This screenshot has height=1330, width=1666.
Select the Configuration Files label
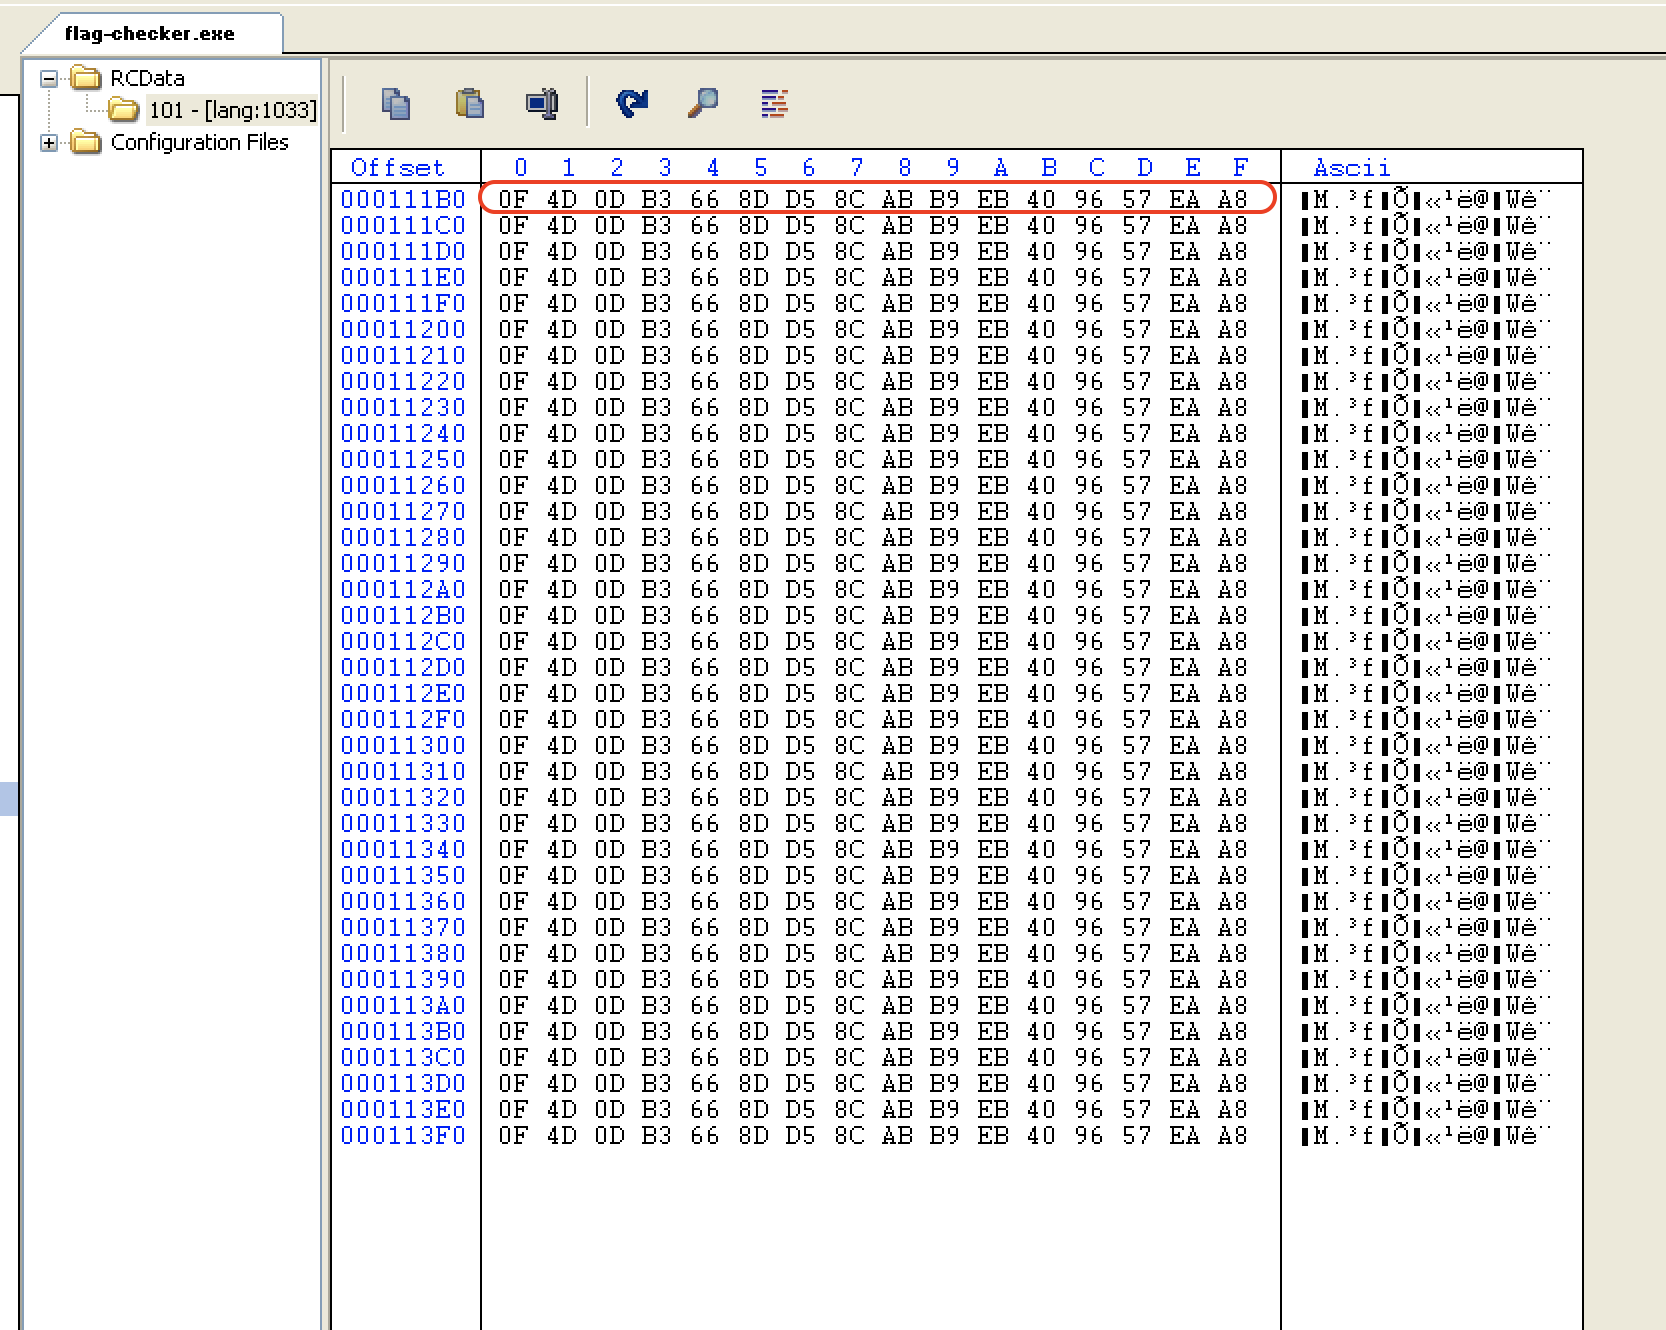tap(199, 142)
